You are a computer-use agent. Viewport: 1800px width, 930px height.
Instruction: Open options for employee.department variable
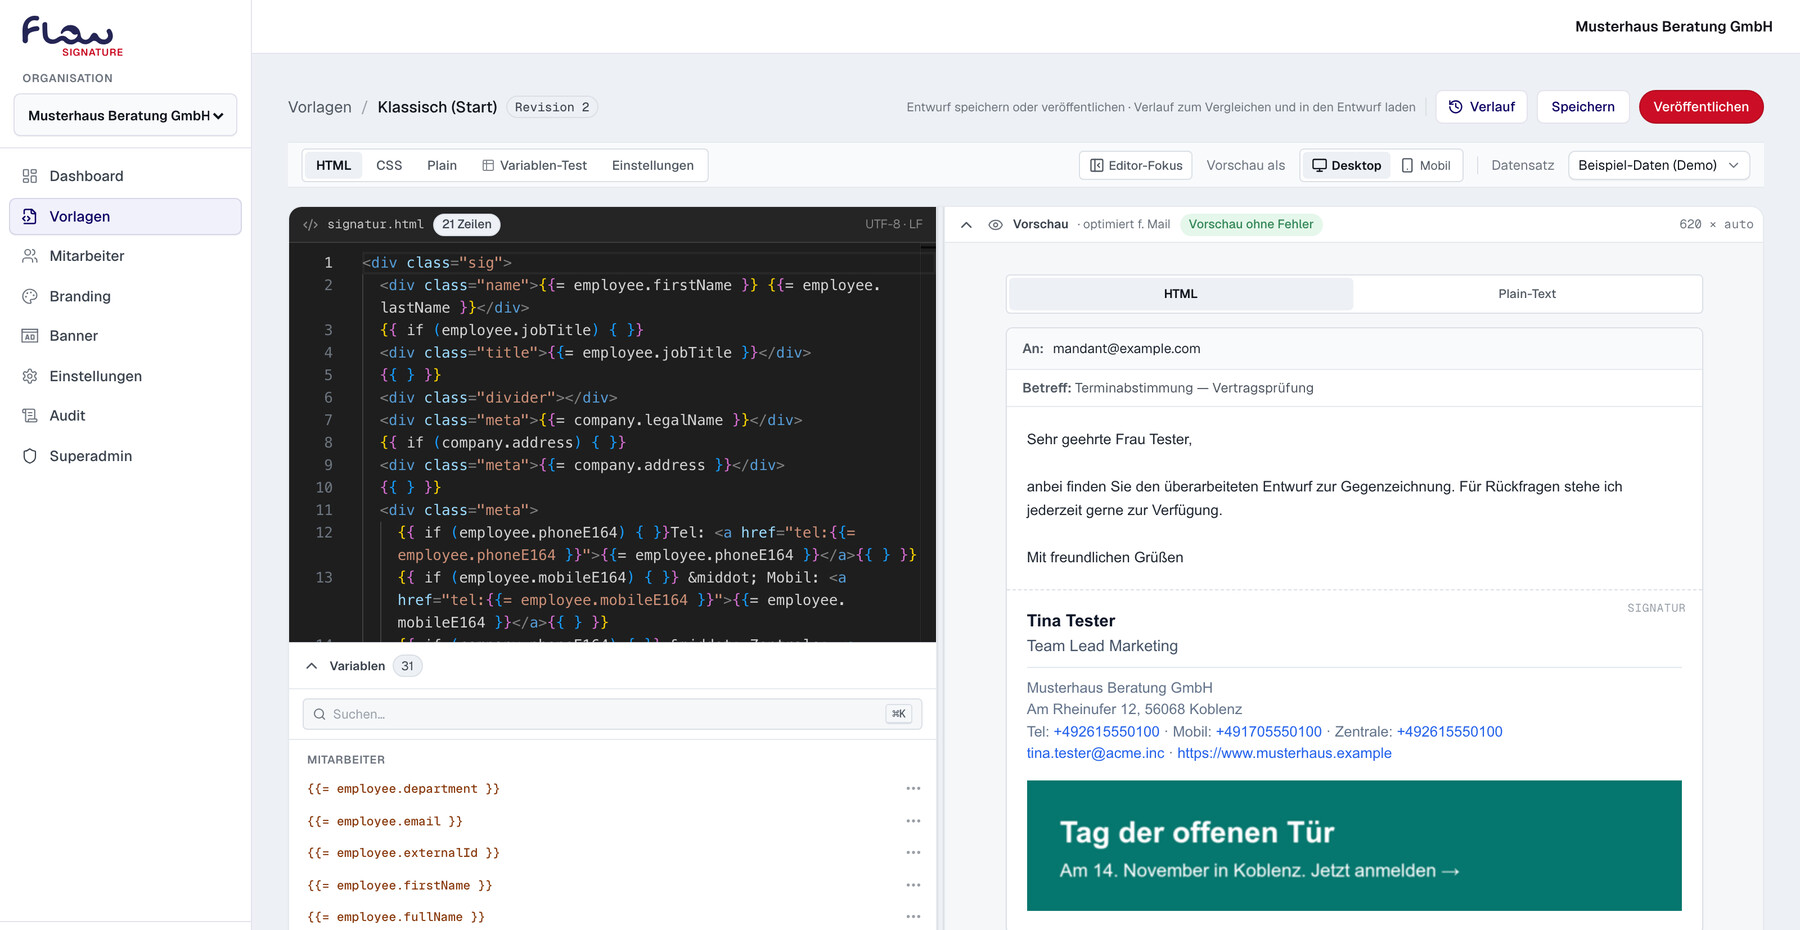[x=913, y=789]
